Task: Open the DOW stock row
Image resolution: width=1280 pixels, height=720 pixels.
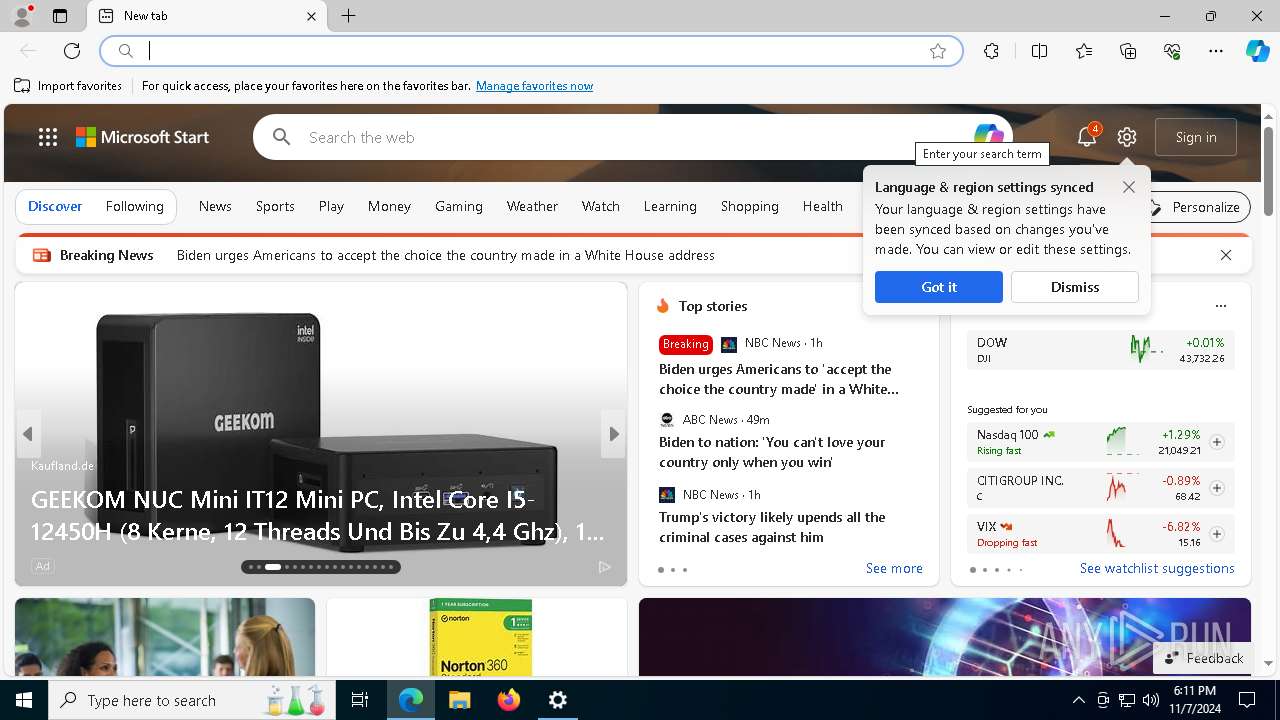Action: tap(1100, 350)
